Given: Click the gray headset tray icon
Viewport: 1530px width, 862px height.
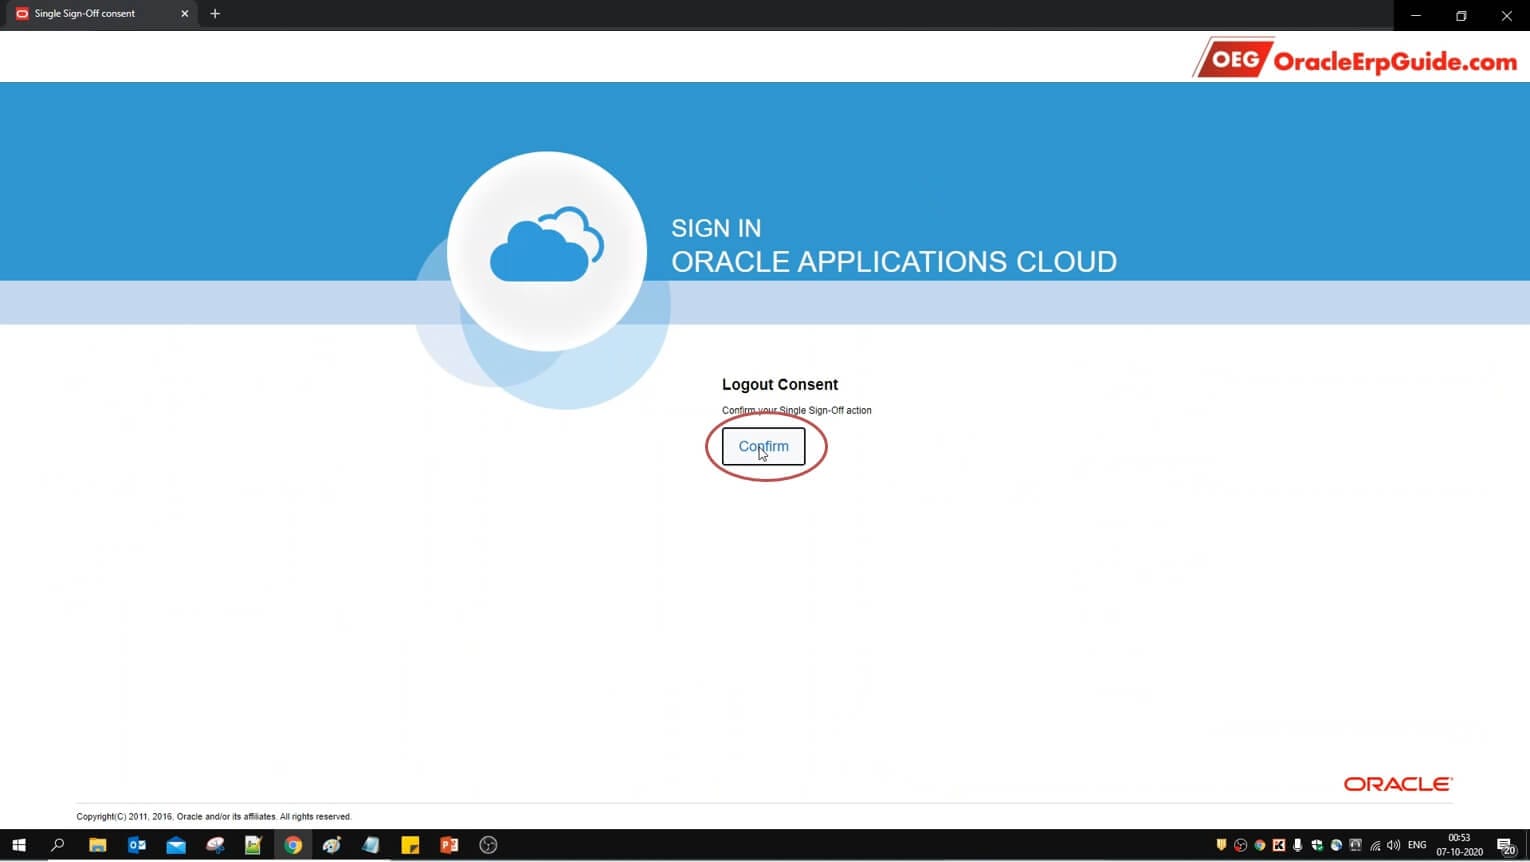Looking at the screenshot, I should [x=1355, y=845].
